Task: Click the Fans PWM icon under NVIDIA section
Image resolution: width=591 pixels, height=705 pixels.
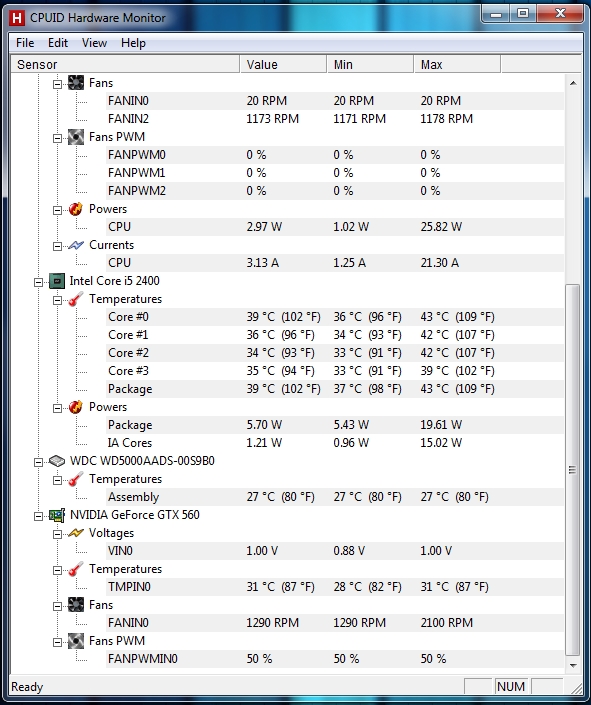Action: [76, 641]
